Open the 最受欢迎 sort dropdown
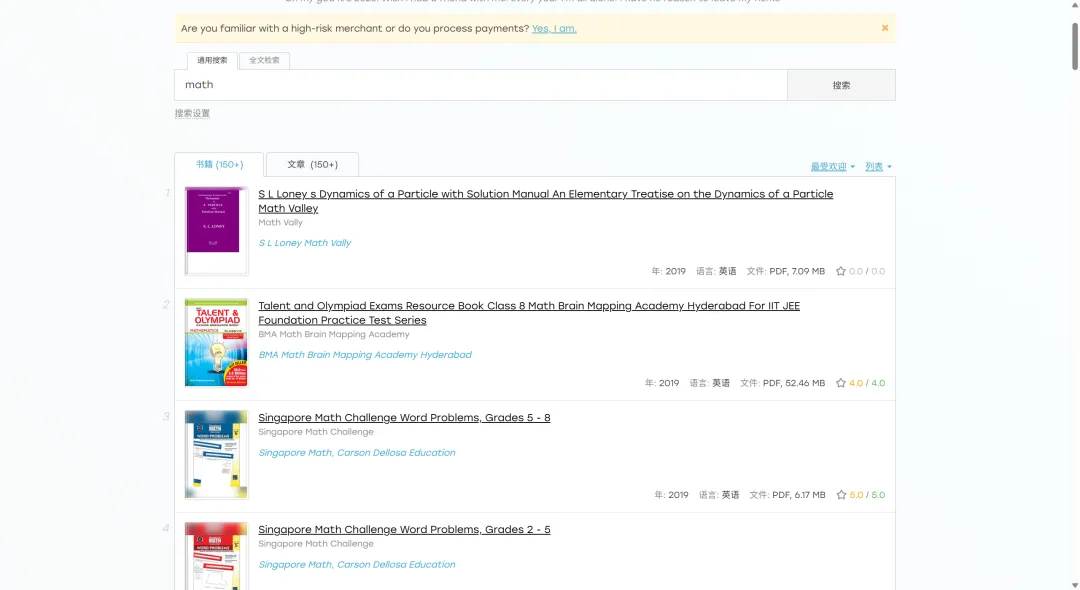1080x590 pixels. tap(832, 167)
